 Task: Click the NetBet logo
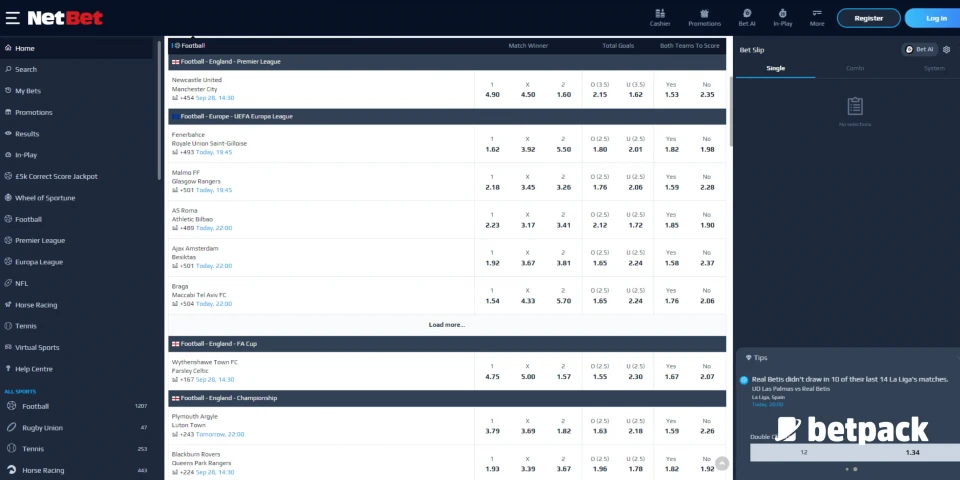(x=65, y=18)
